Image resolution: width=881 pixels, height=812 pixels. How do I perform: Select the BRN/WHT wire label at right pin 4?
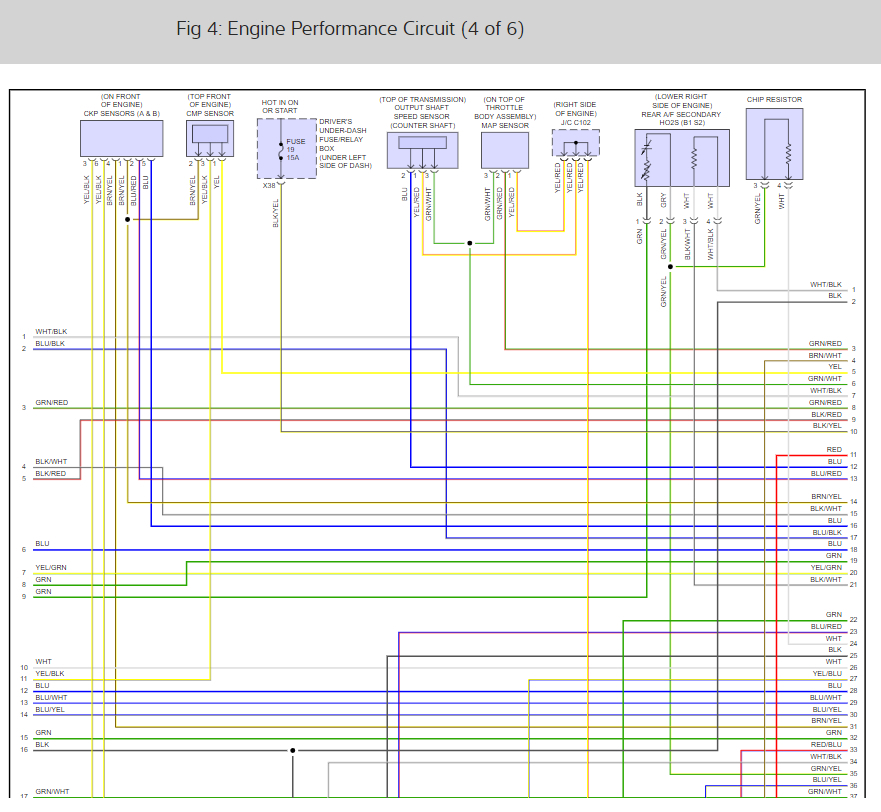(x=825, y=355)
